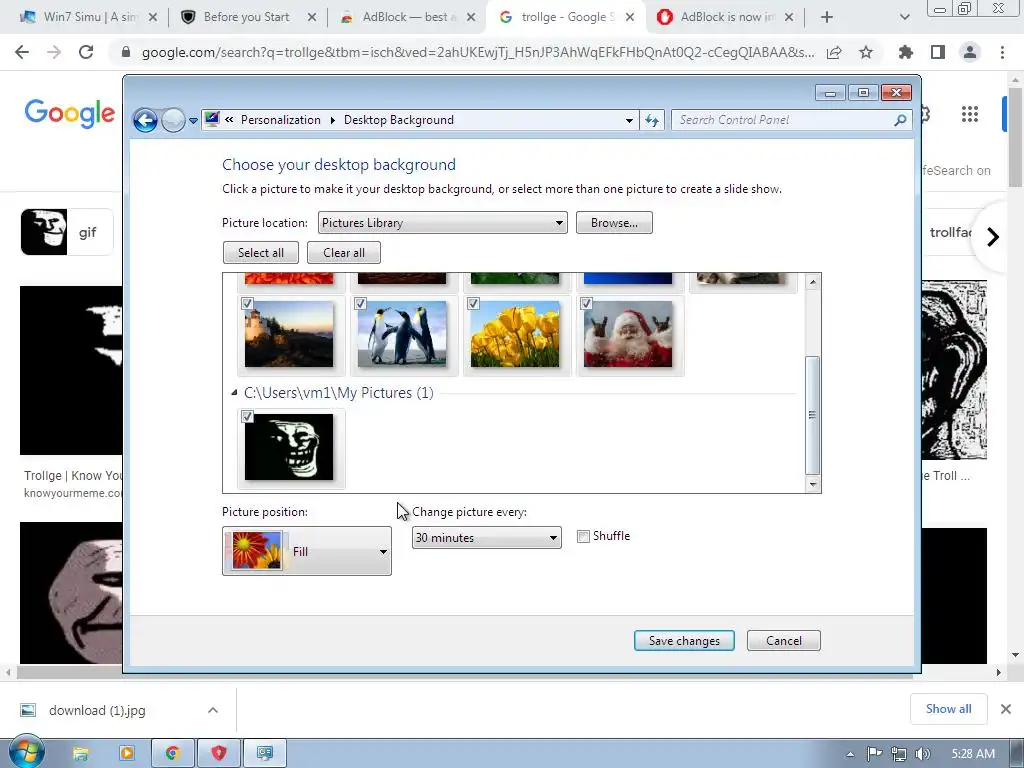This screenshot has height=768, width=1024.
Task: Open the tab search chevron in Chrome
Action: pos(904,17)
